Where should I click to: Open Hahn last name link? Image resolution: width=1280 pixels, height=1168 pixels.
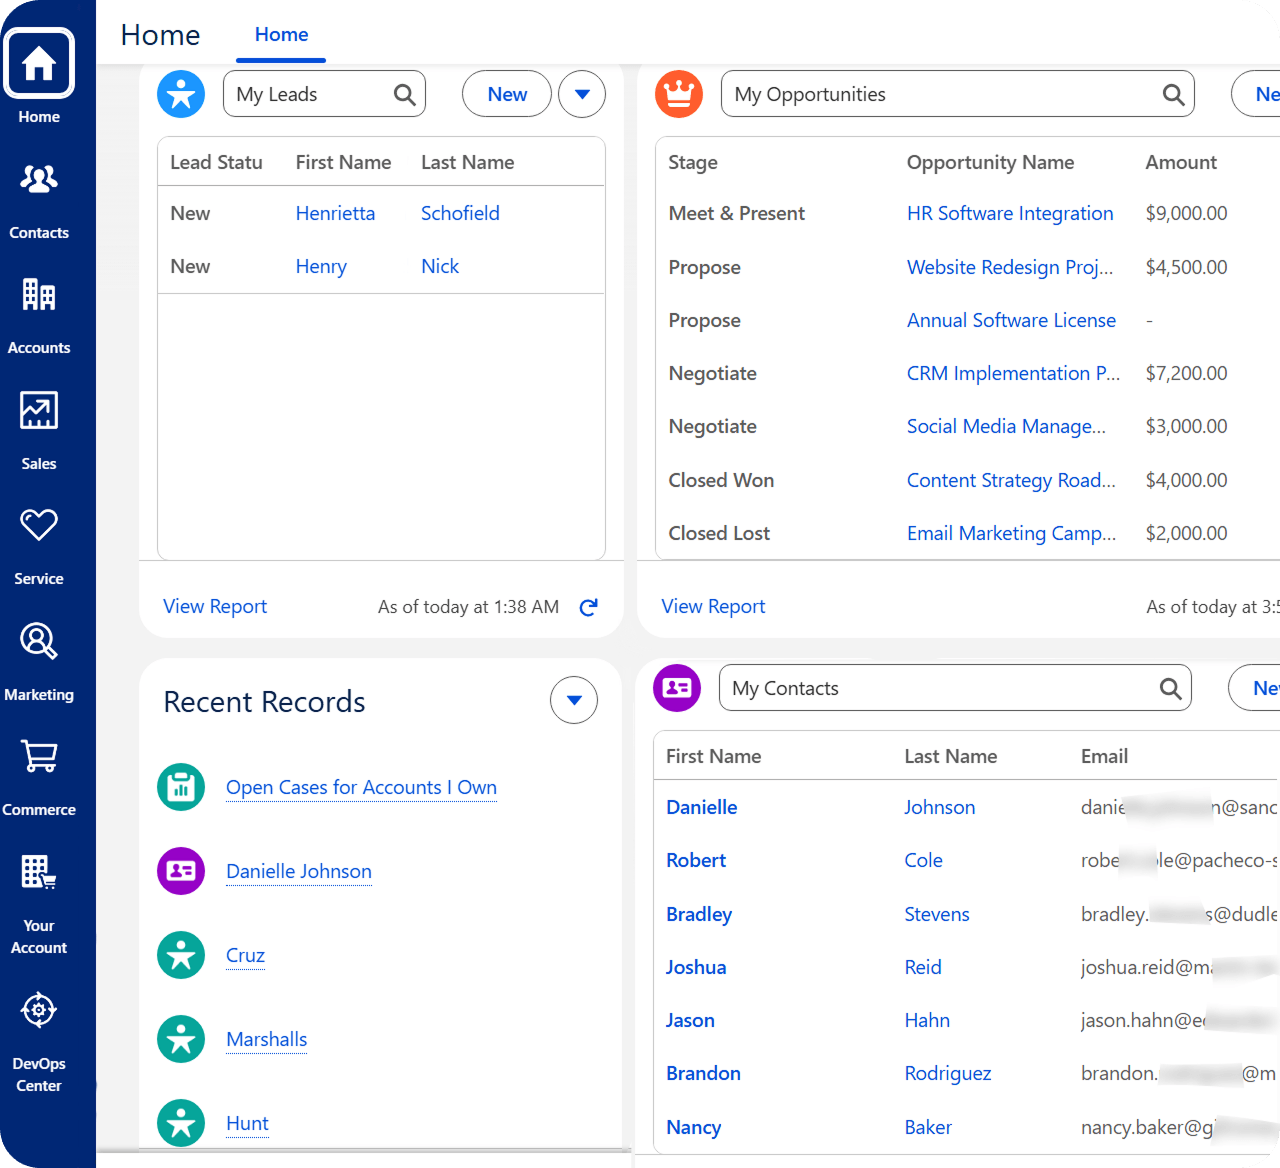[927, 1020]
